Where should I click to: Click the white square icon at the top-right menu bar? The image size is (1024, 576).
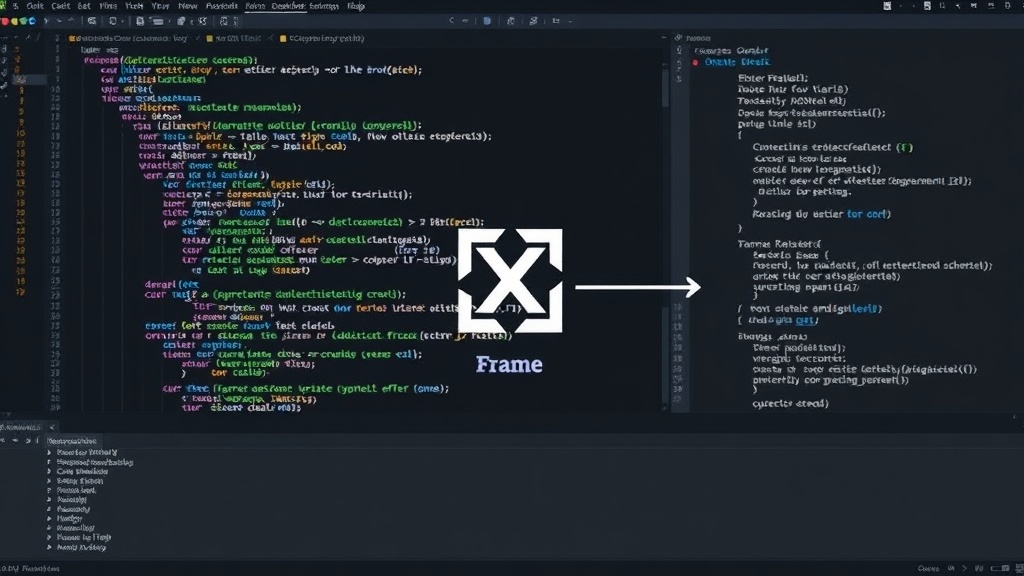[887, 6]
